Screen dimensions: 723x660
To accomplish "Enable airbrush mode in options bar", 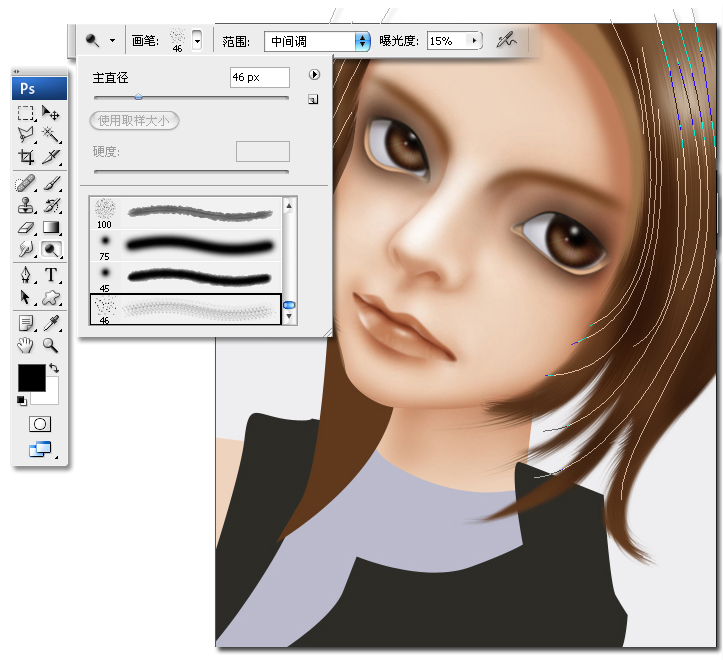I will coord(506,41).
